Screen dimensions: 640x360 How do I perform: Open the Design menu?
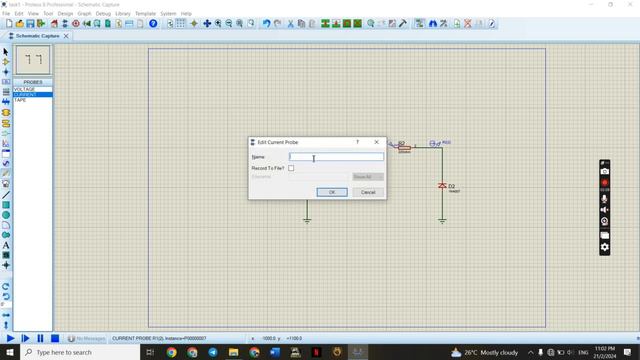[x=65, y=13]
